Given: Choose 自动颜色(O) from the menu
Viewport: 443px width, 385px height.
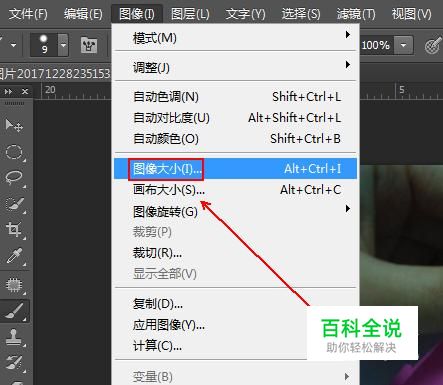Looking at the screenshot, I should (235, 138).
